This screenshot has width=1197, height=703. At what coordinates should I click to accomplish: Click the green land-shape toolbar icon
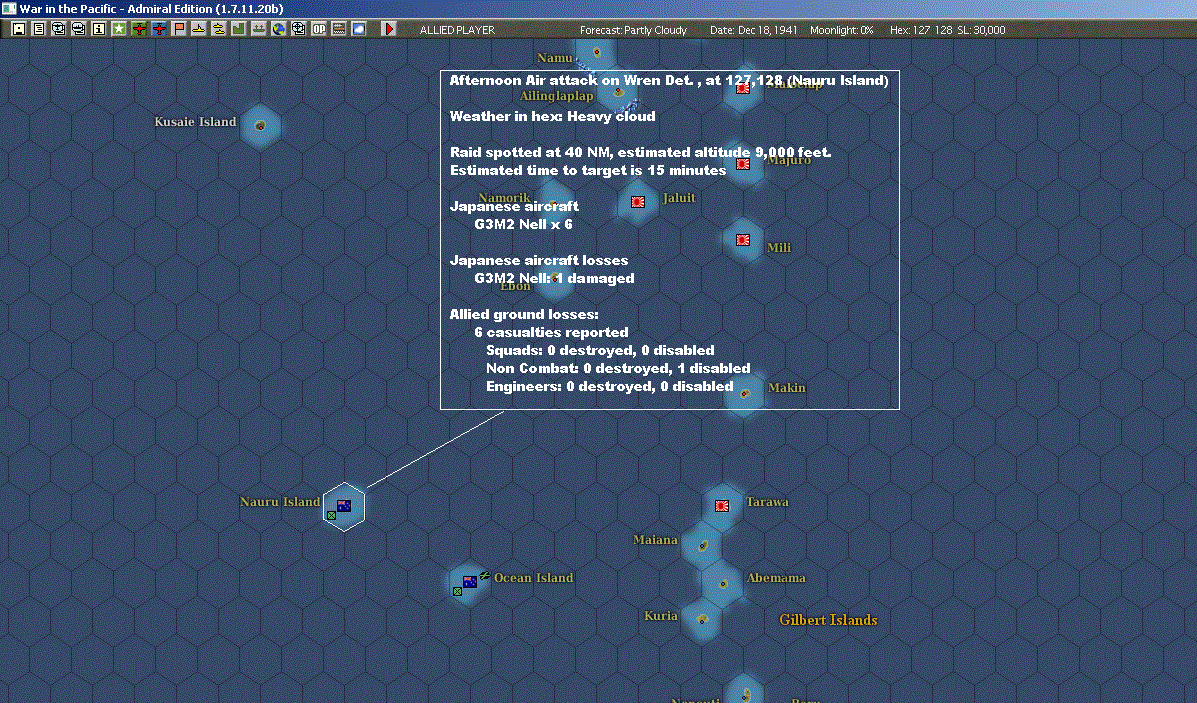[238, 29]
